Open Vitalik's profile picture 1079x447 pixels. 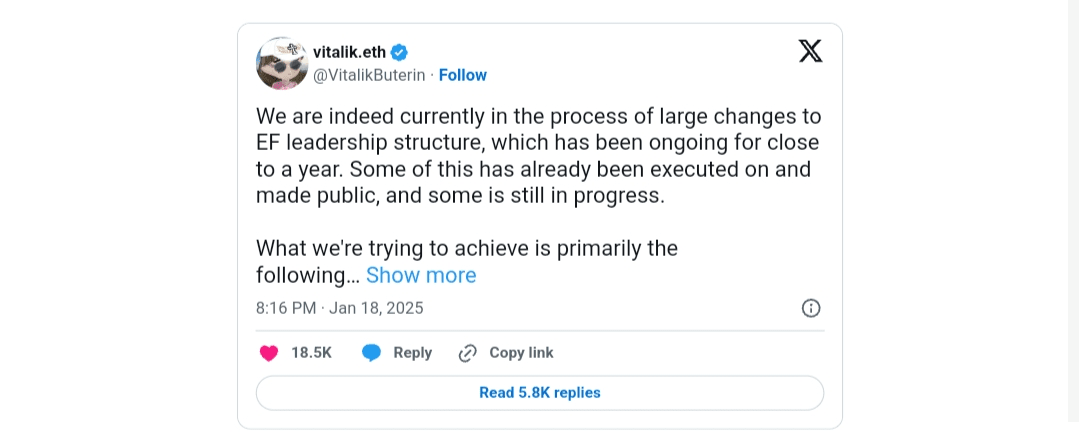[282, 64]
